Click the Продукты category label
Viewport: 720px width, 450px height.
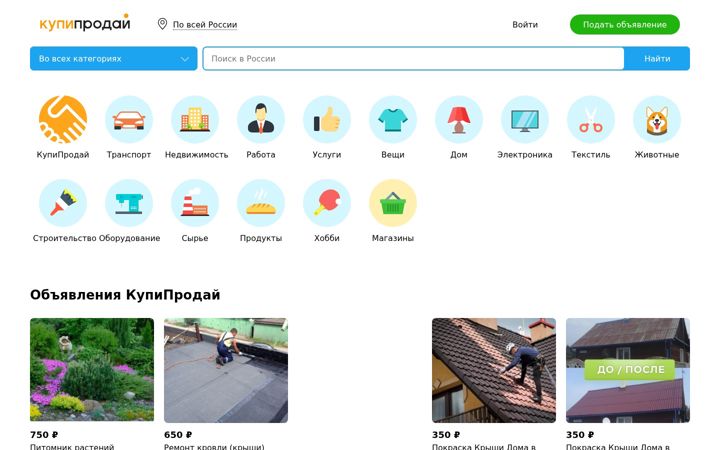(261, 238)
